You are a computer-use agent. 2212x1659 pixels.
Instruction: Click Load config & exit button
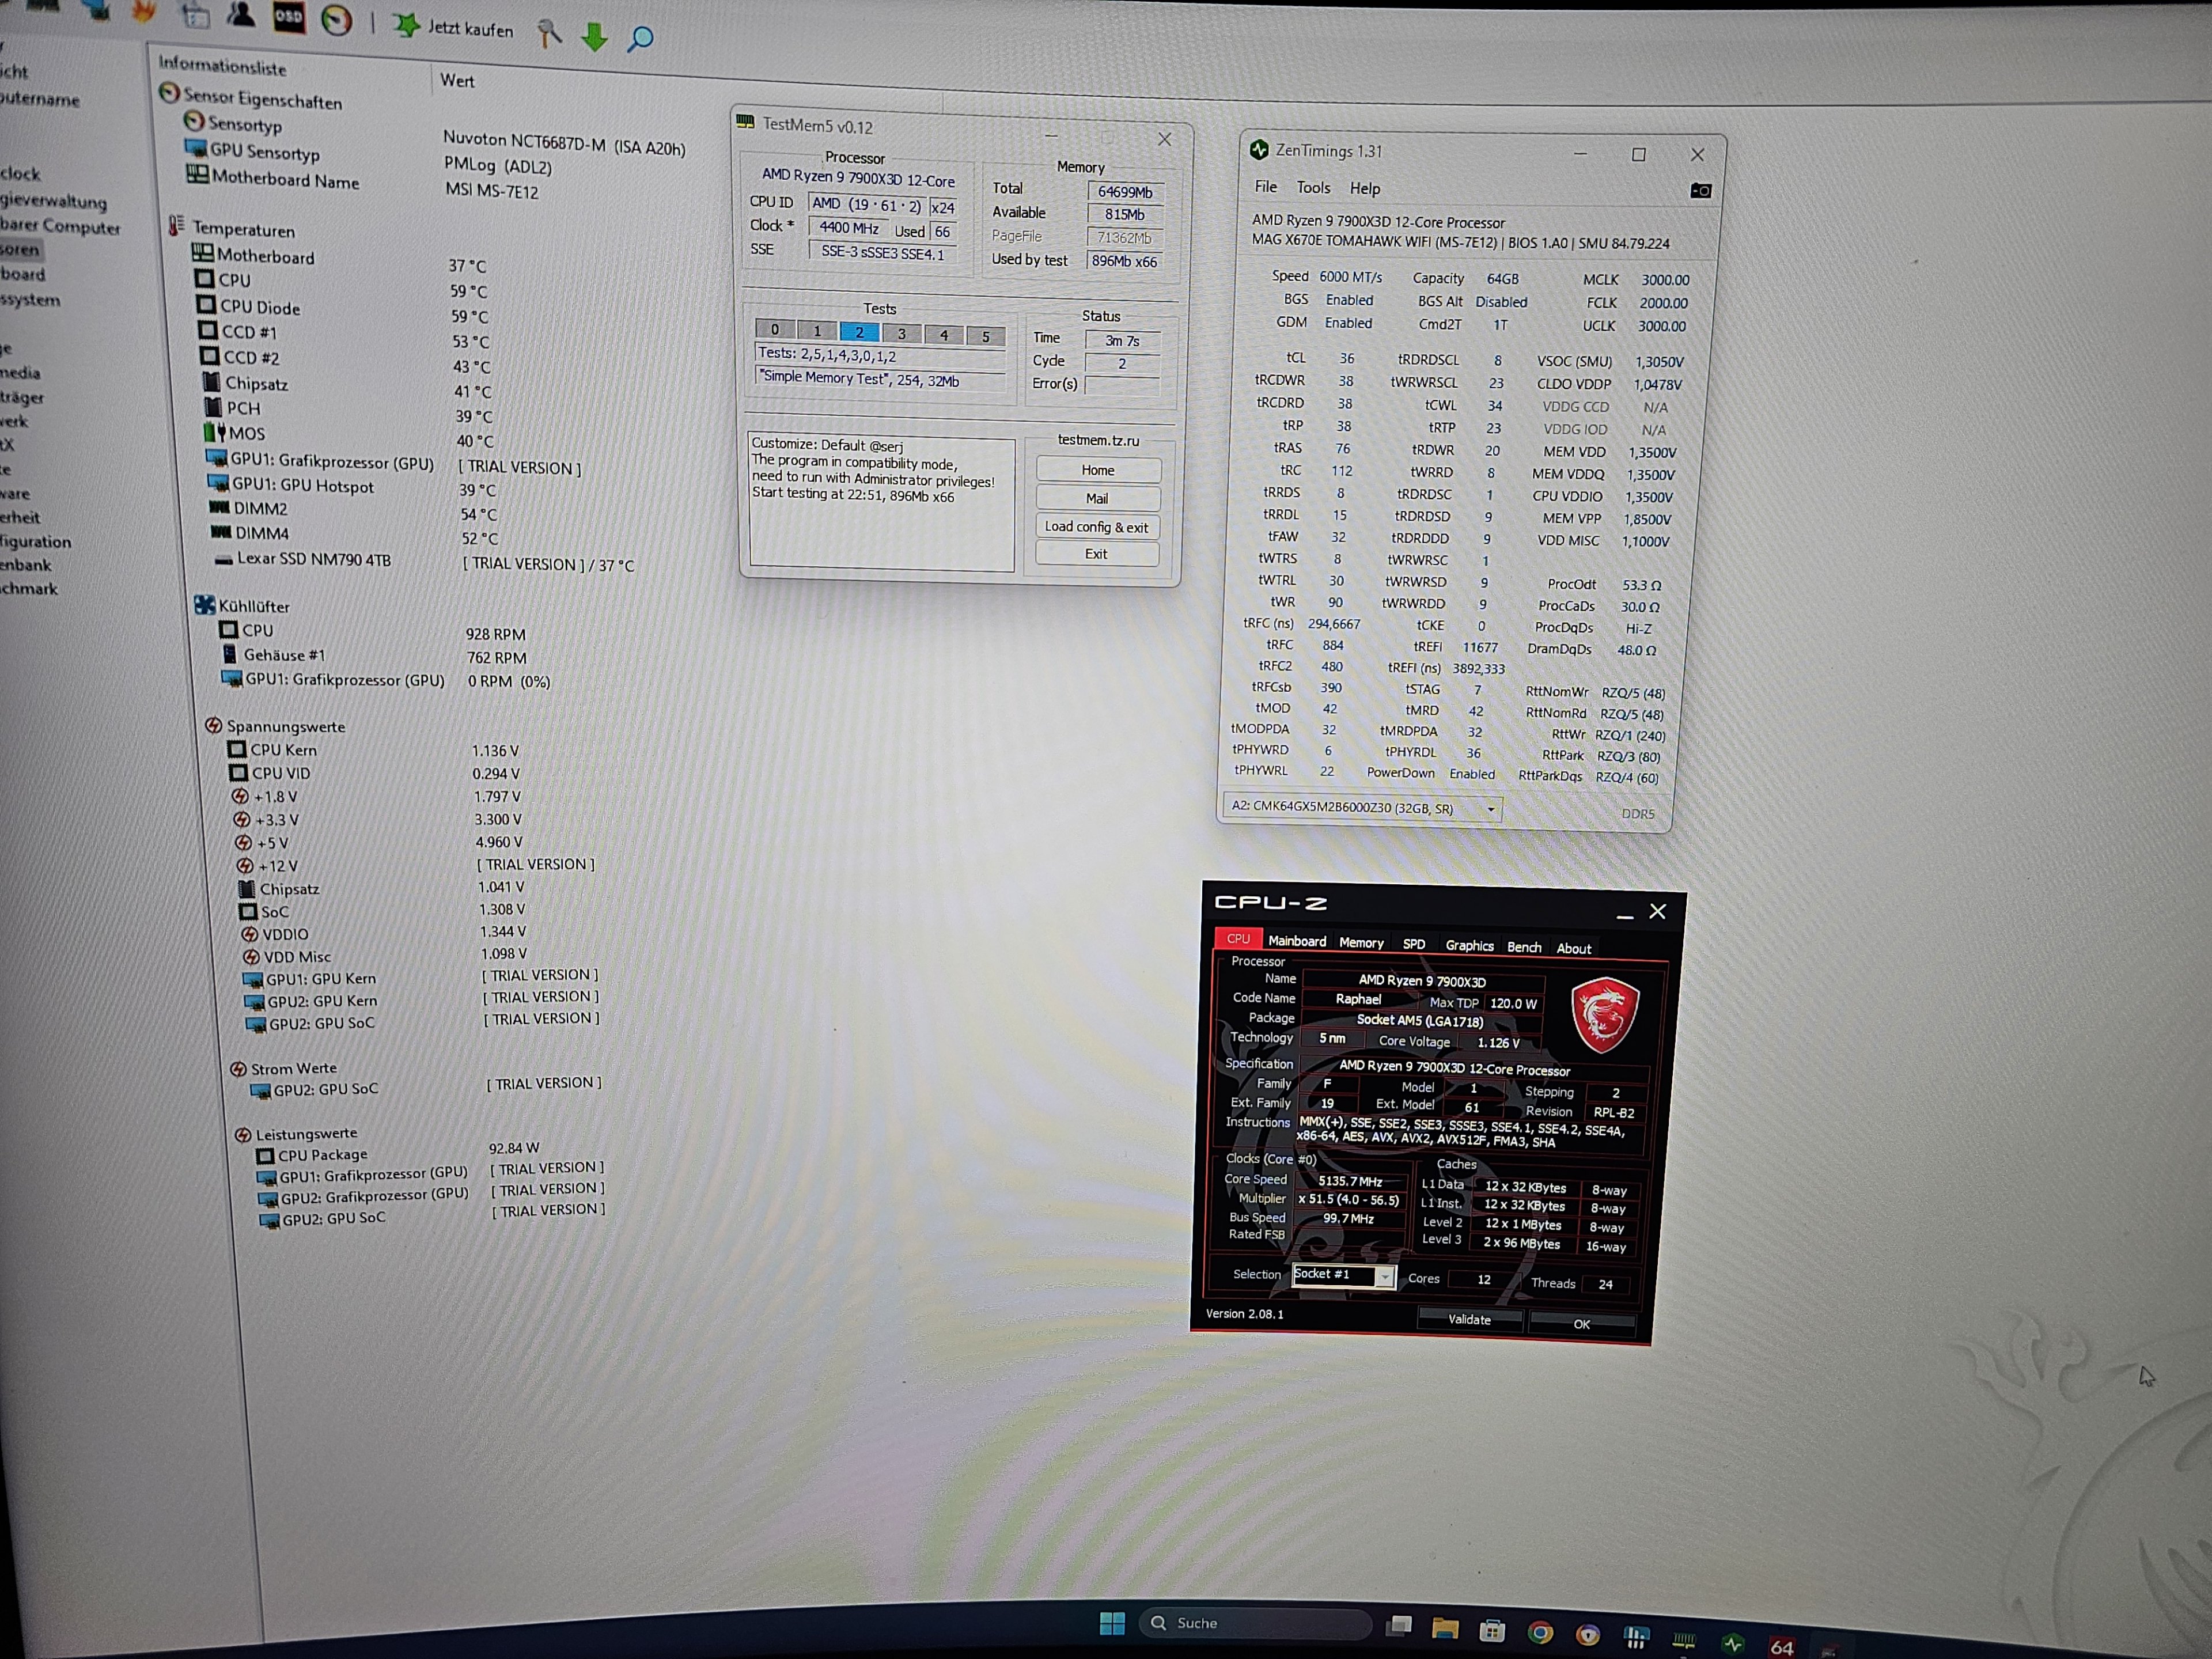[1096, 527]
